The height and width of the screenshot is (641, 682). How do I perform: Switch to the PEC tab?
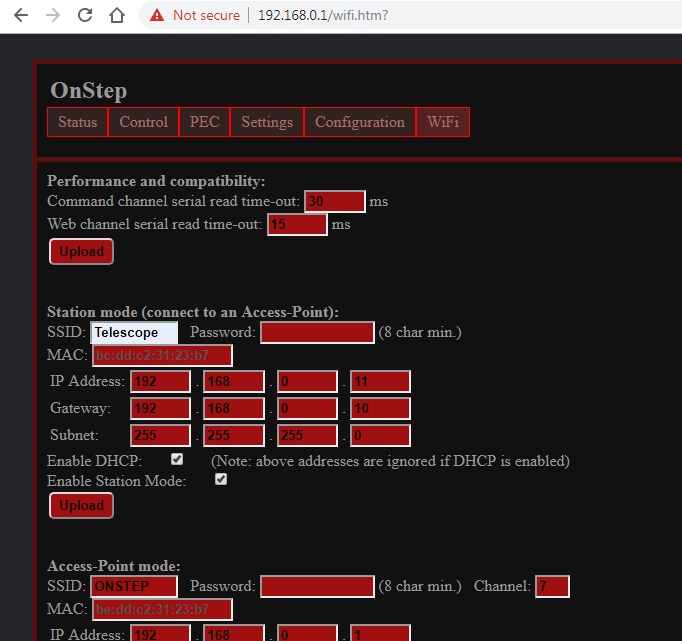coord(204,122)
